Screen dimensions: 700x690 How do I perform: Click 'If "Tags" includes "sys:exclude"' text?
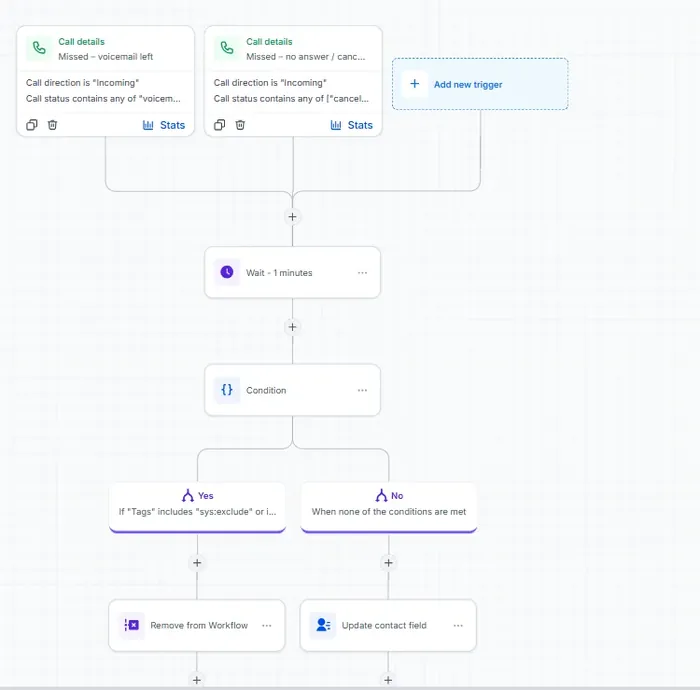pyautogui.click(x=197, y=512)
